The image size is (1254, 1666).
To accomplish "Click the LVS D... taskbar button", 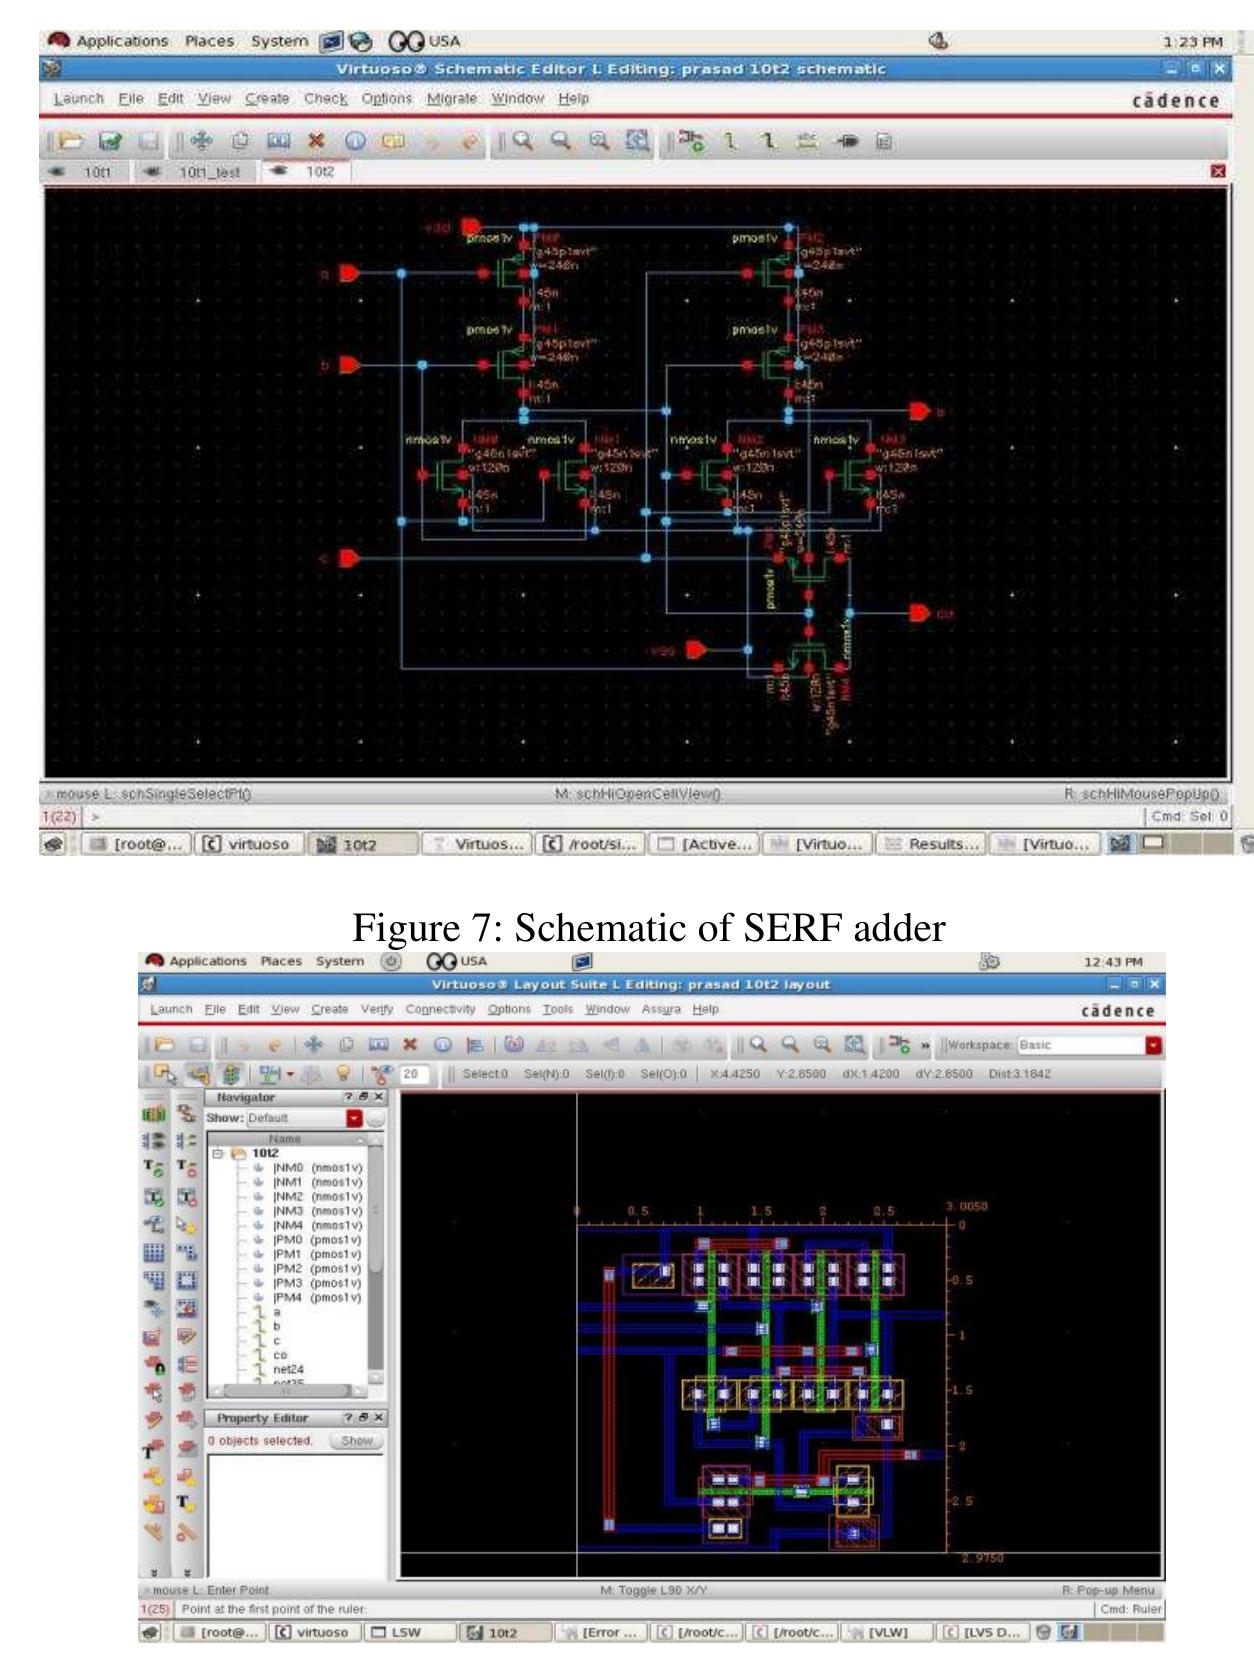I will [985, 1632].
